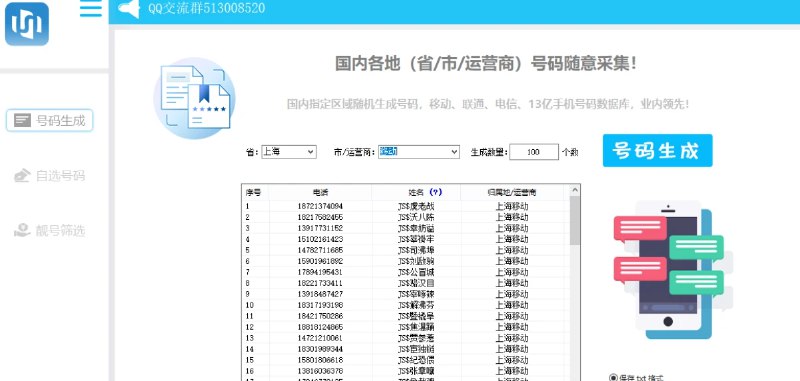
Task: Select row 1 in the number table
Action: [x=406, y=206]
